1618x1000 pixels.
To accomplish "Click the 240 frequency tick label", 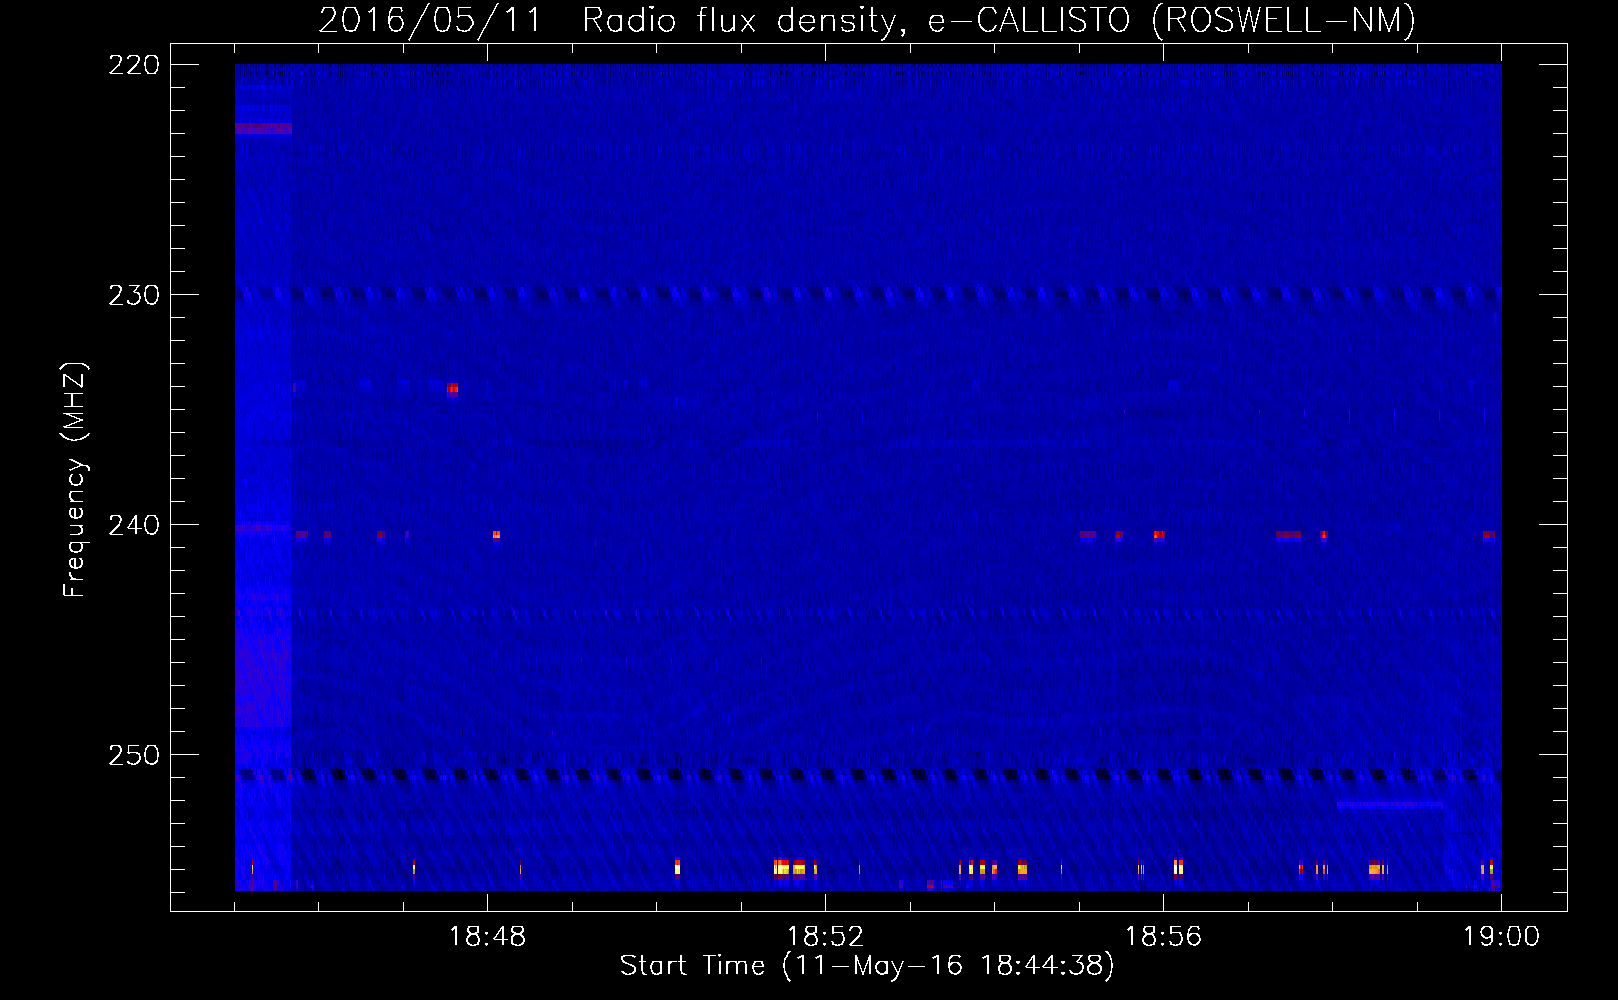I will (x=134, y=525).
